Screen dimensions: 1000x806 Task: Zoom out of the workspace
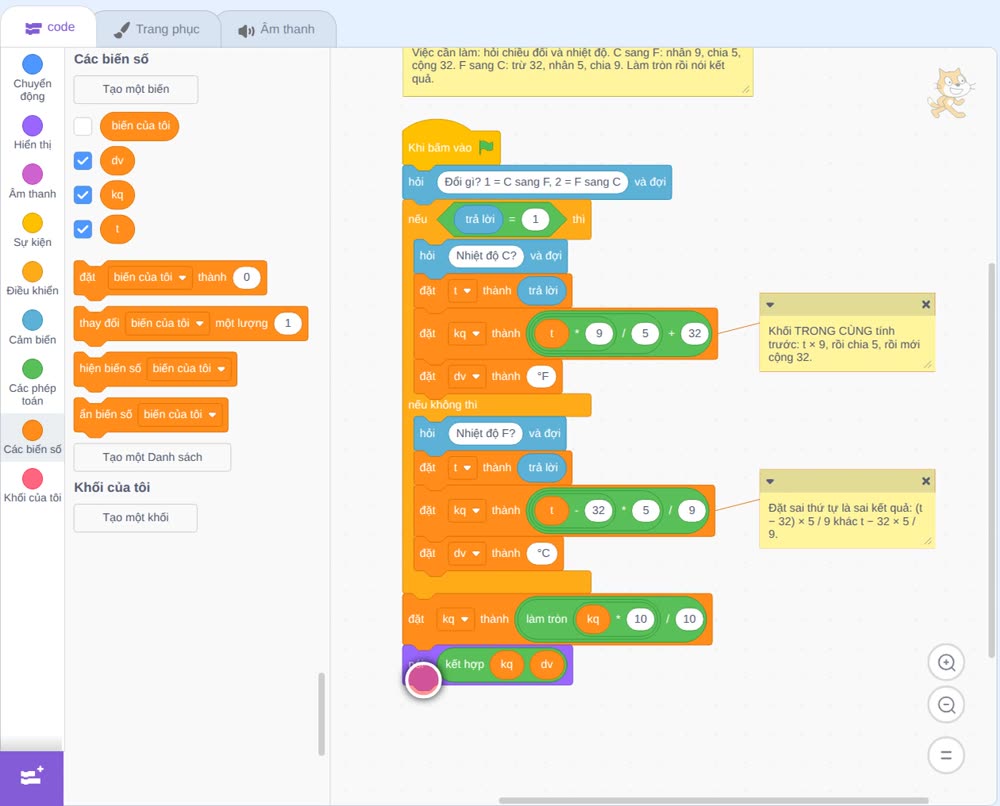click(946, 705)
